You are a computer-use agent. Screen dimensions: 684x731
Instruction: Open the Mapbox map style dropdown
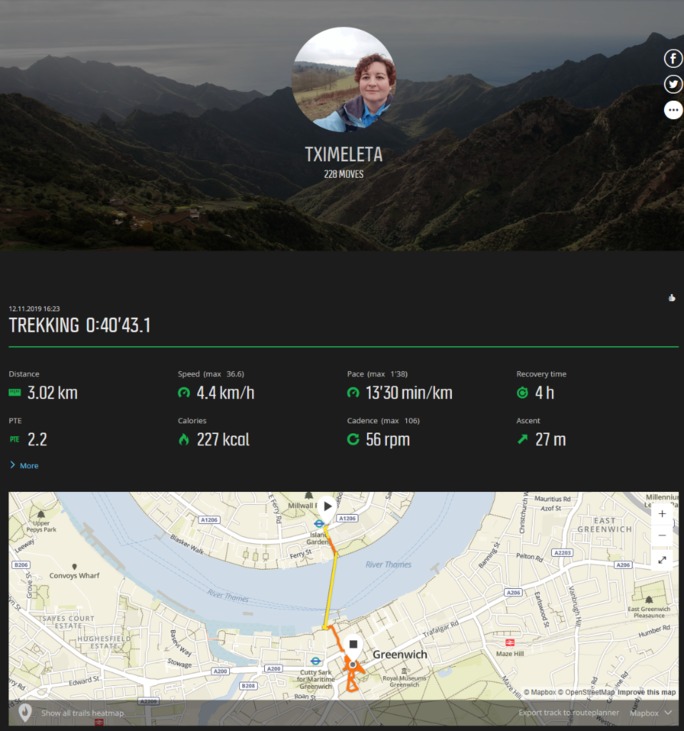click(x=650, y=713)
